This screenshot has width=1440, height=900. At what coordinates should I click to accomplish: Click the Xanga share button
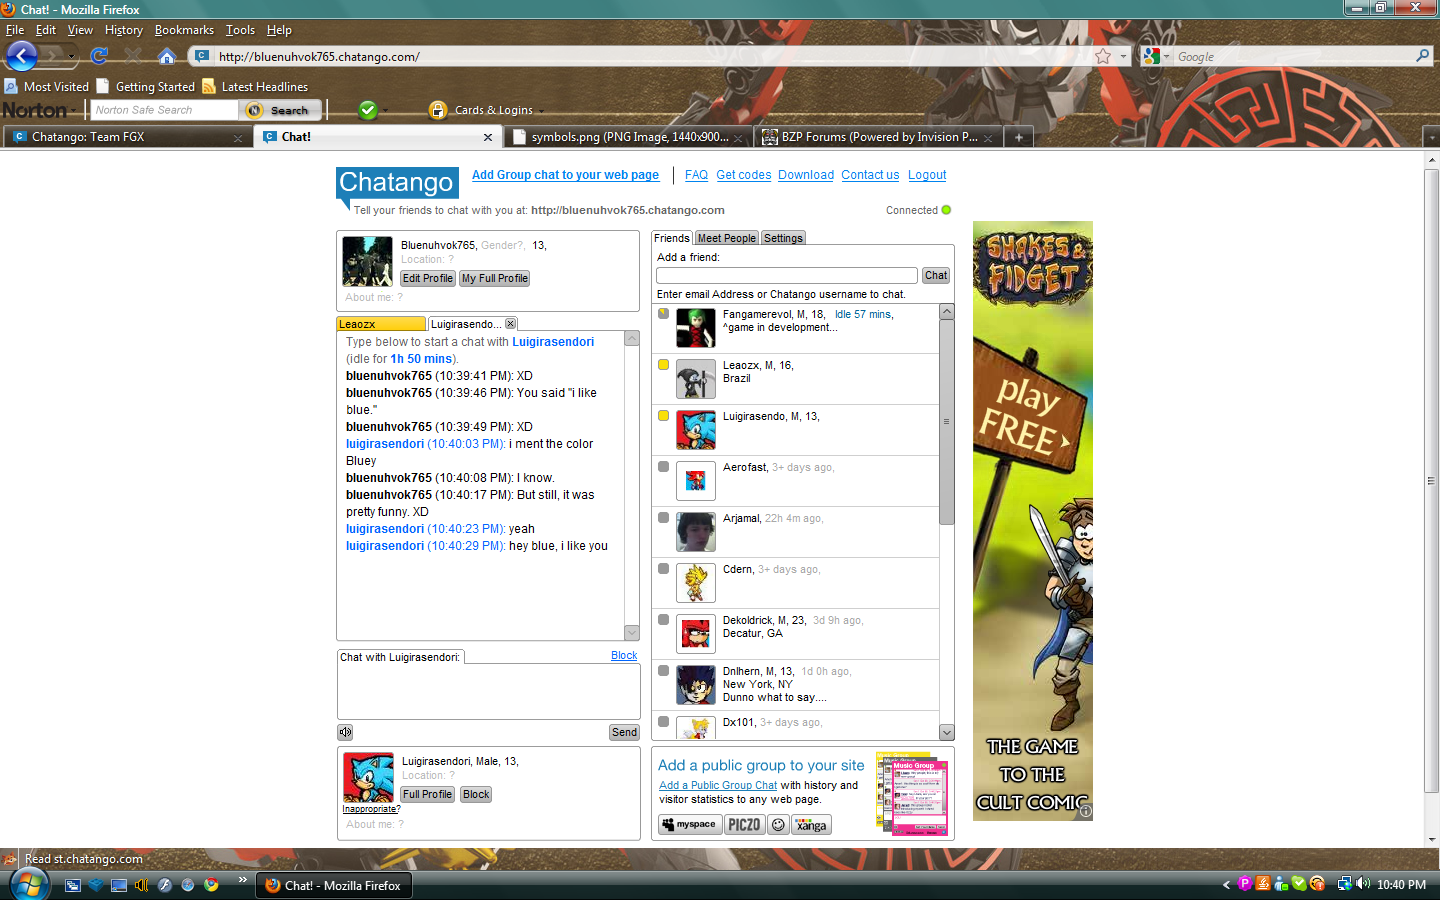pyautogui.click(x=811, y=825)
